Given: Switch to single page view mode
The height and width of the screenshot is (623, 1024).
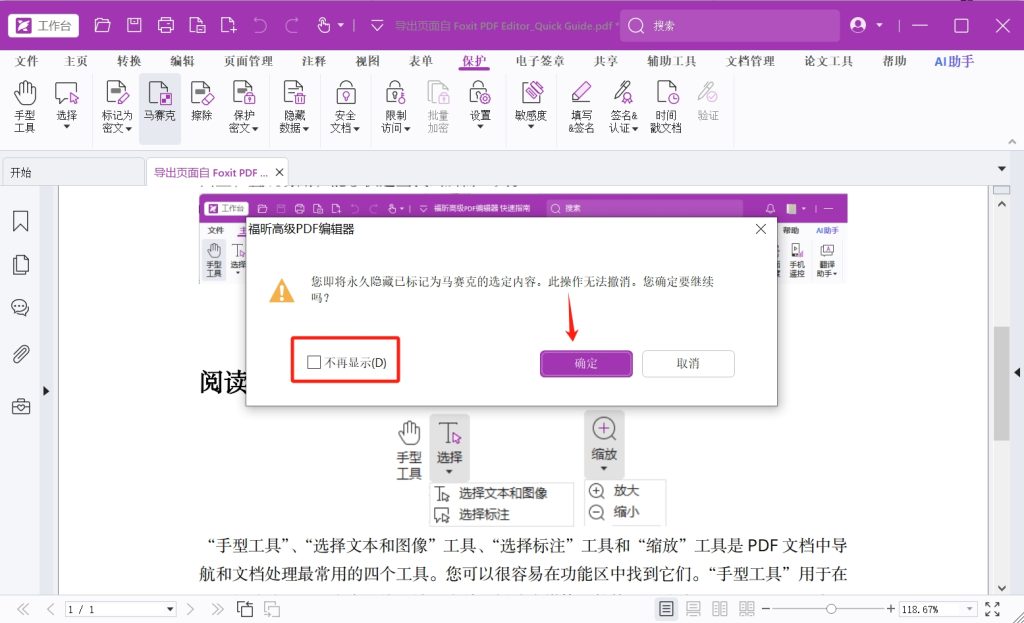Looking at the screenshot, I should coord(667,609).
